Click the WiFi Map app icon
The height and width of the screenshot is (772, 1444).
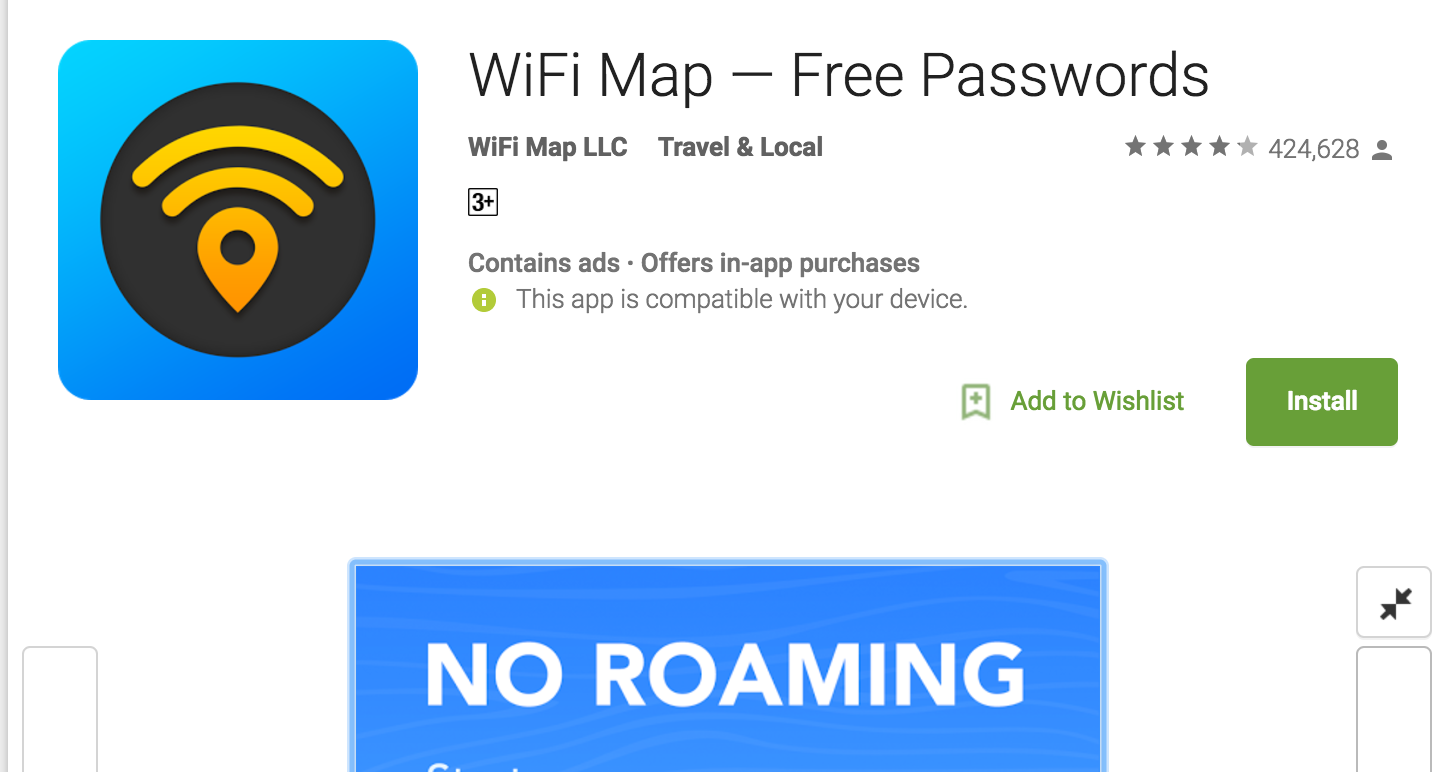point(238,220)
